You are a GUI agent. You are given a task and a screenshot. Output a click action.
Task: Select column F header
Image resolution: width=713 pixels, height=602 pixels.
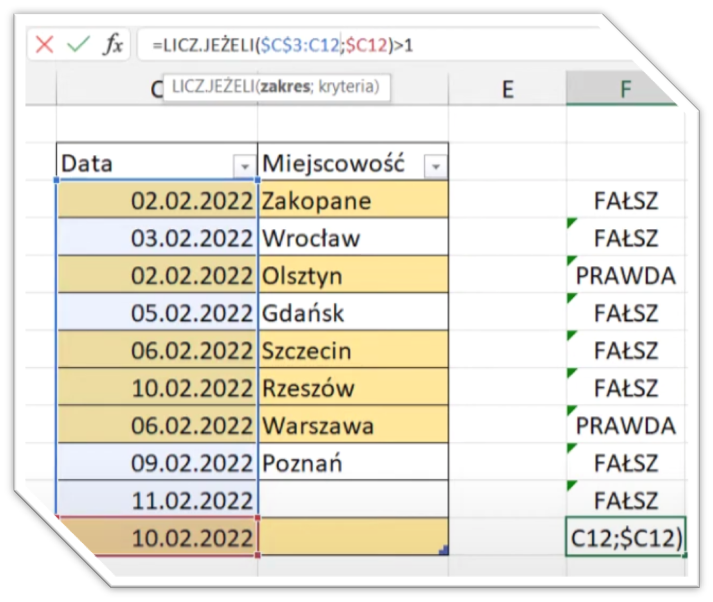point(625,89)
